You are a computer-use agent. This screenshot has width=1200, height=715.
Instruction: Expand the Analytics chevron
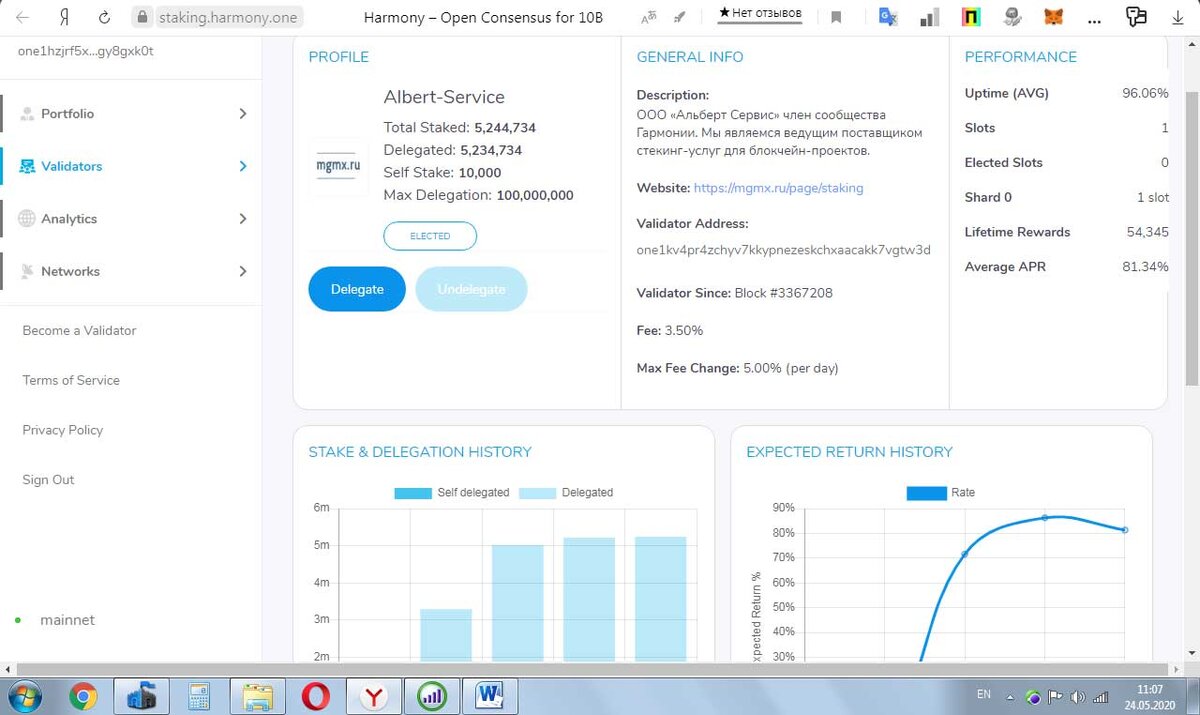coord(242,219)
